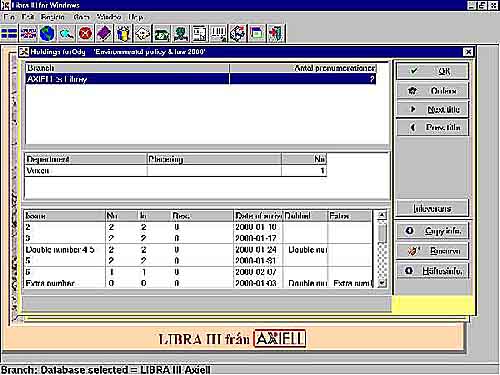
Task: Click the document form toolbar icon
Action: 199,34
